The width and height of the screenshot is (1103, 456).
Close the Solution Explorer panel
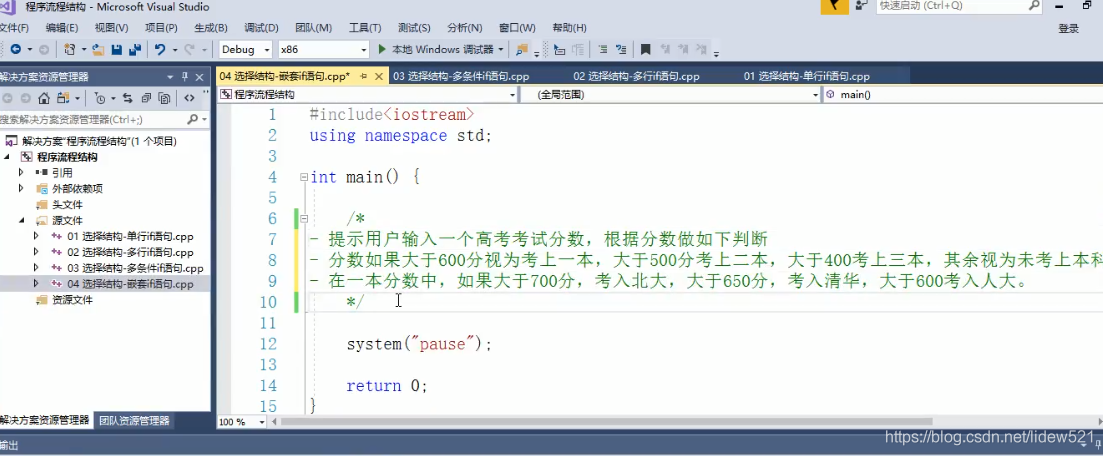pyautogui.click(x=199, y=77)
